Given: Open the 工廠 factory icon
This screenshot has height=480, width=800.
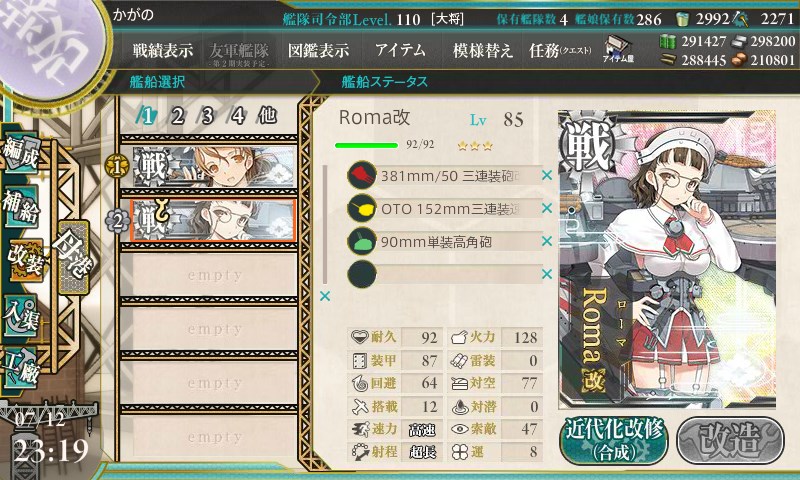Looking at the screenshot, I should point(21,368).
